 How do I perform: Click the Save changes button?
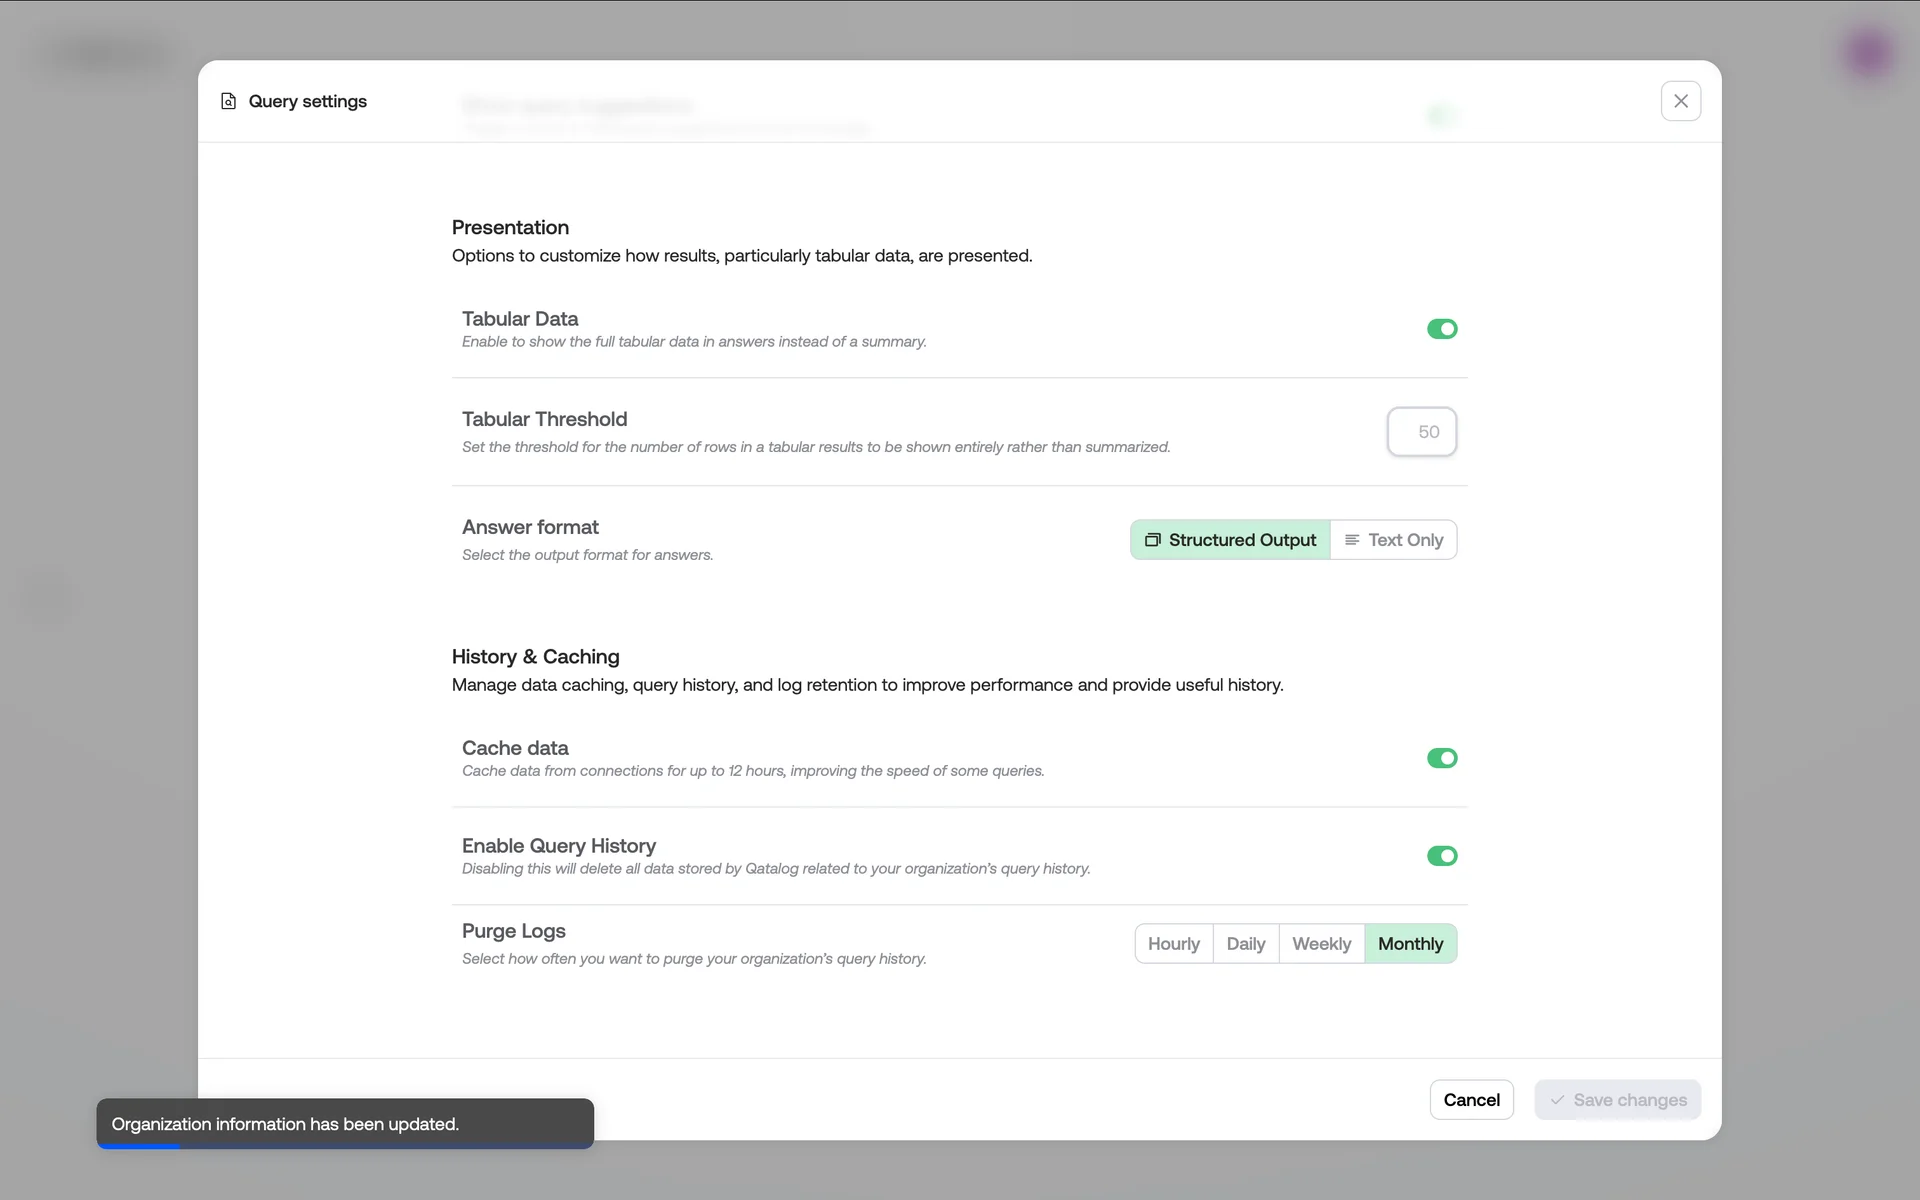pos(1617,1100)
